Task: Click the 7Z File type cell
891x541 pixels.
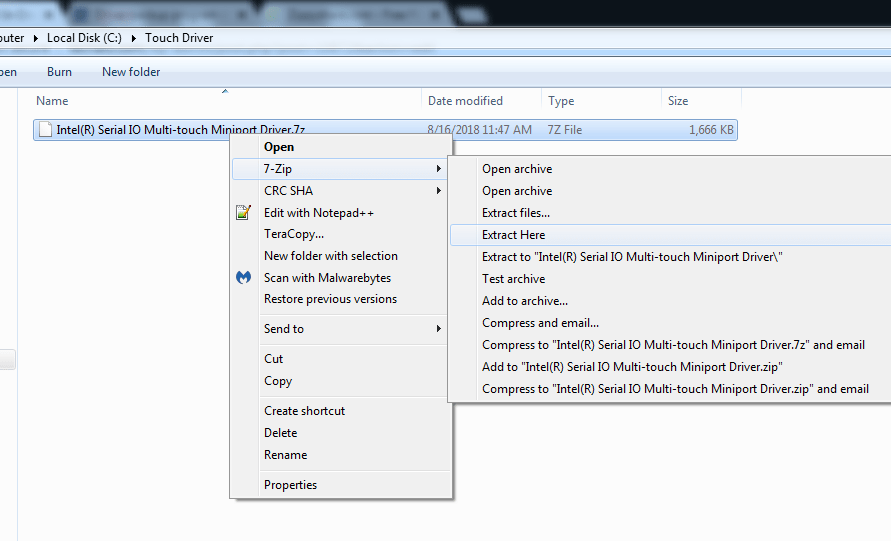Action: point(565,130)
